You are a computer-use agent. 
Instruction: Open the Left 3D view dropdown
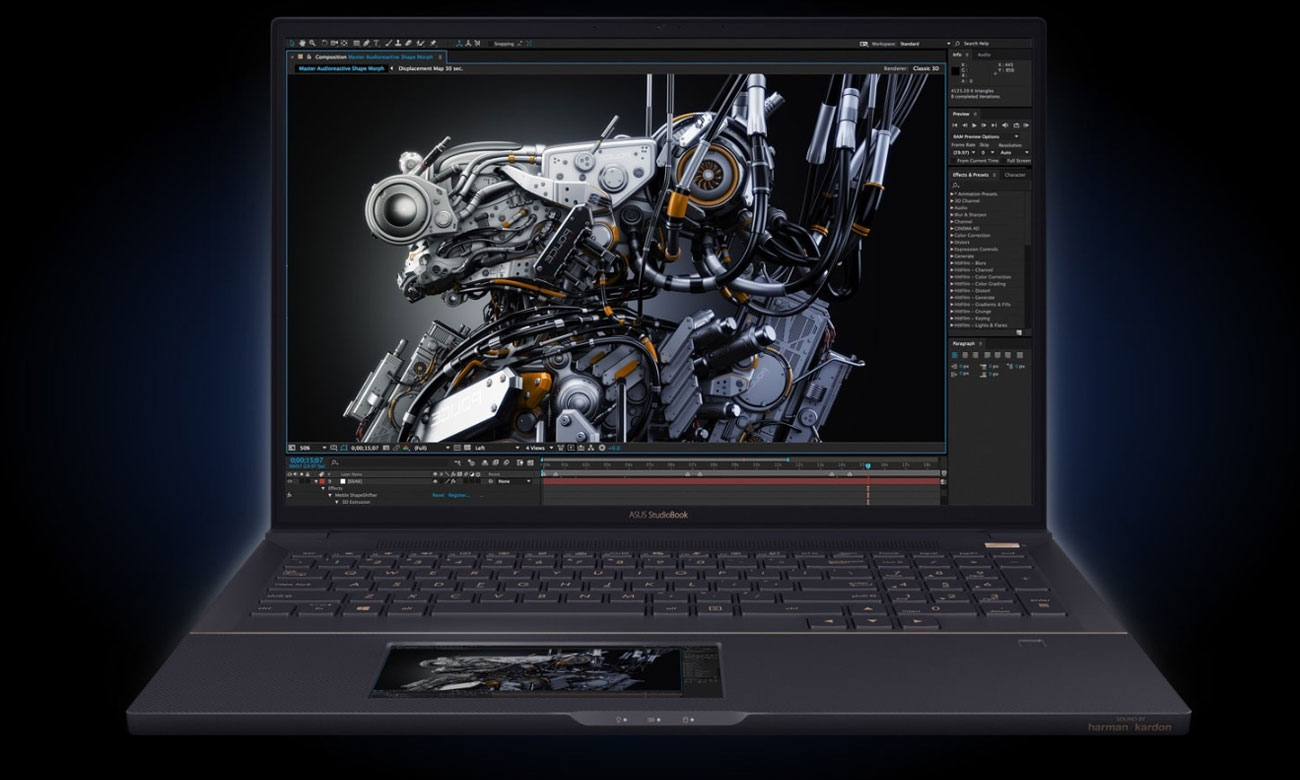point(495,448)
